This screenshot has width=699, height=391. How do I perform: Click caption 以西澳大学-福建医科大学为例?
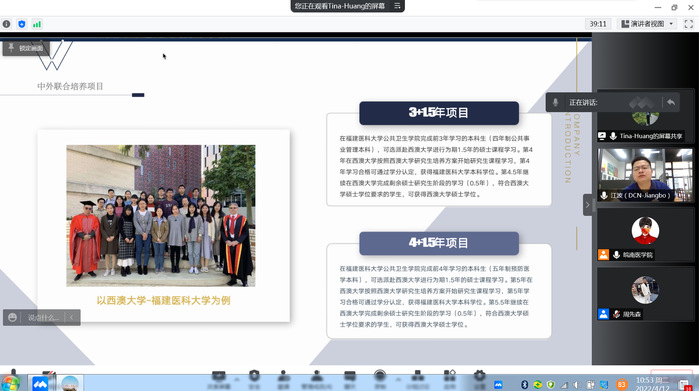tap(164, 300)
